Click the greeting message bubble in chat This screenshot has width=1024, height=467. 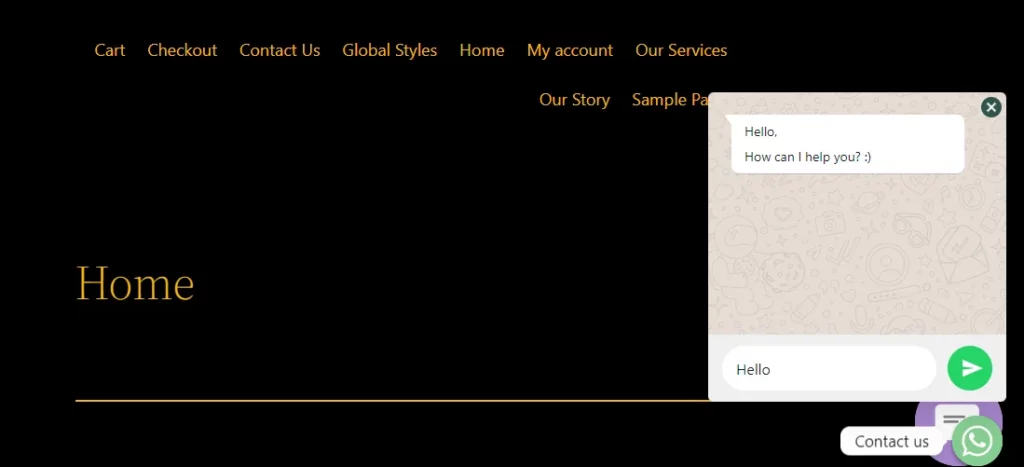[848, 144]
